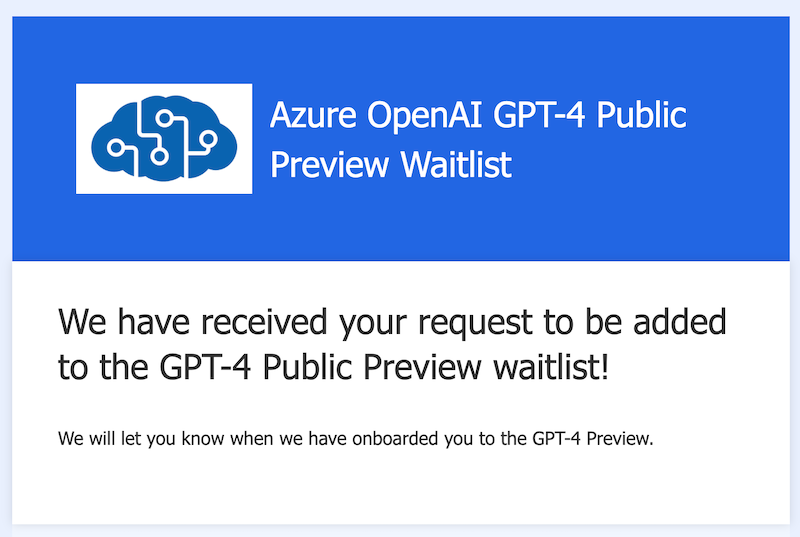Image resolution: width=800 pixels, height=537 pixels.
Task: Click the 'We will let you know' sentence
Action: click(x=356, y=439)
